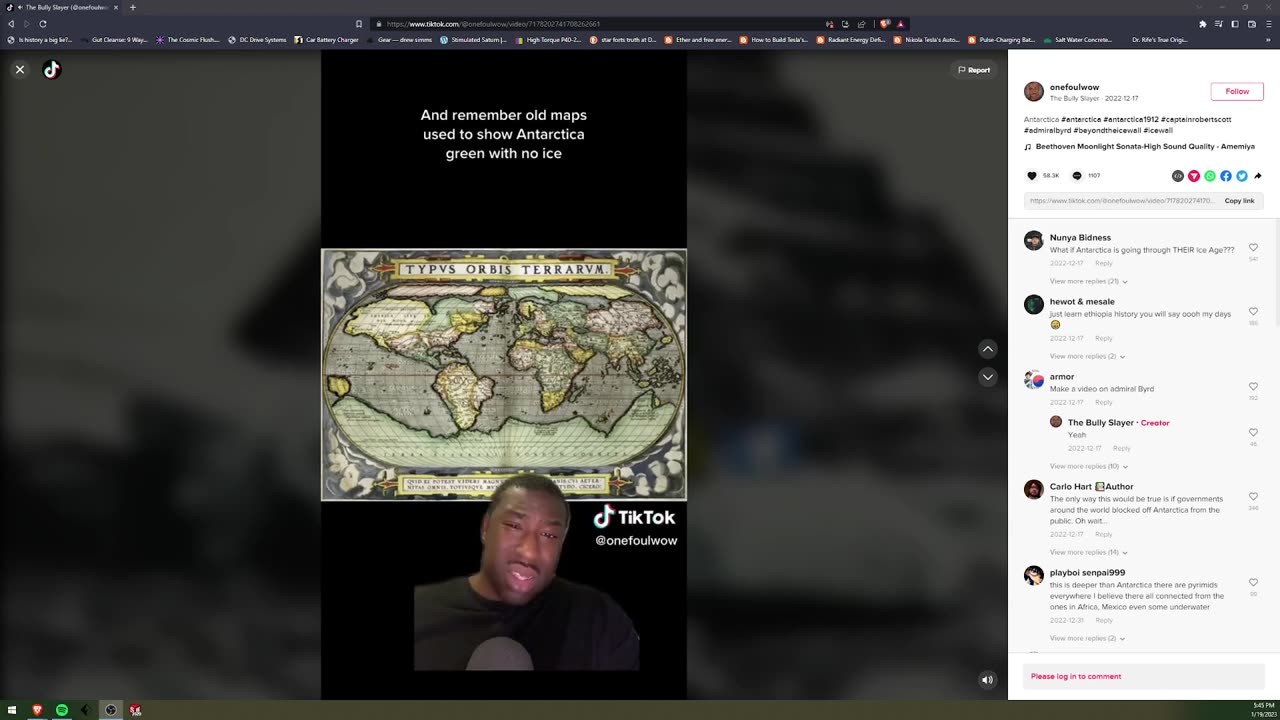The height and width of the screenshot is (720, 1280).
Task: Open onefoulwow profile avatar
Action: coord(1034,92)
